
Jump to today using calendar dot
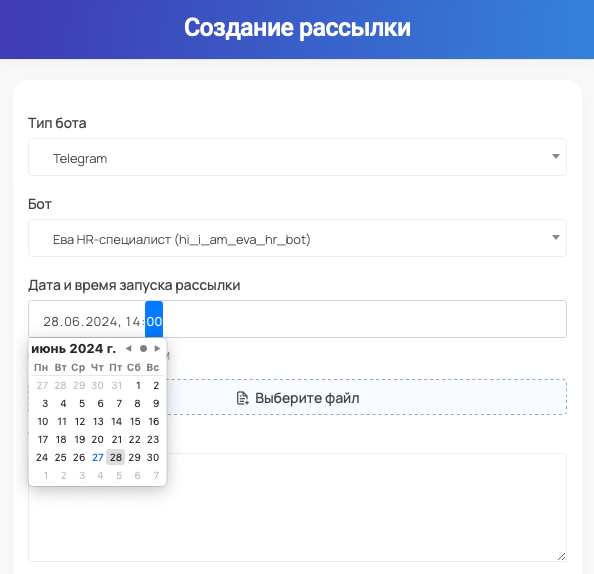pyautogui.click(x=143, y=349)
